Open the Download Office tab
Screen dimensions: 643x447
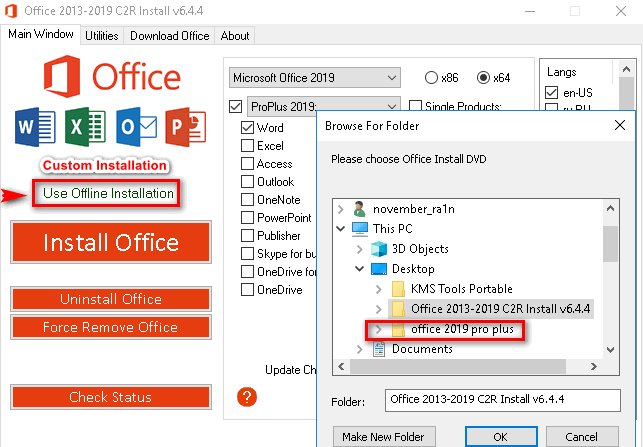coord(169,36)
